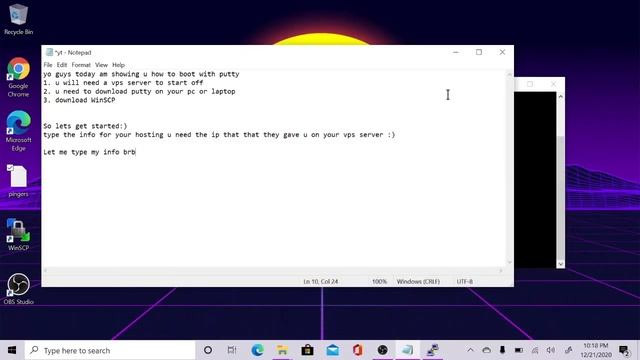Open Office from the taskbar
The width and height of the screenshot is (640, 360).
(x=358, y=350)
